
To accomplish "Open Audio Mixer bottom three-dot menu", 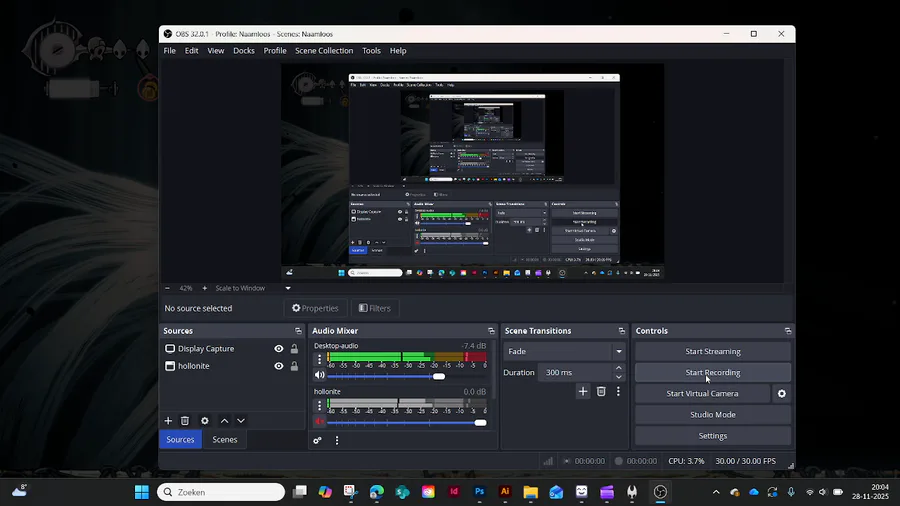I will point(337,441).
